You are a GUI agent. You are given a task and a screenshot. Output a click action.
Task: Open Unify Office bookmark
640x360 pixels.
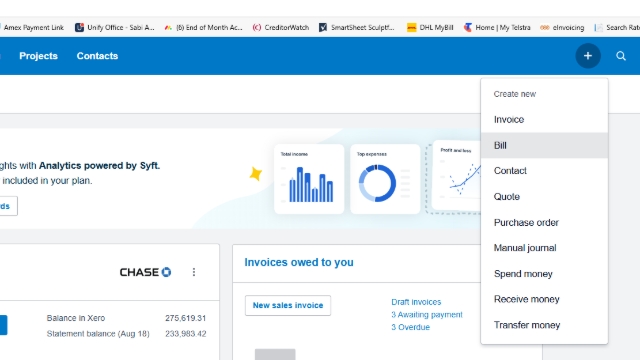[x=115, y=27]
